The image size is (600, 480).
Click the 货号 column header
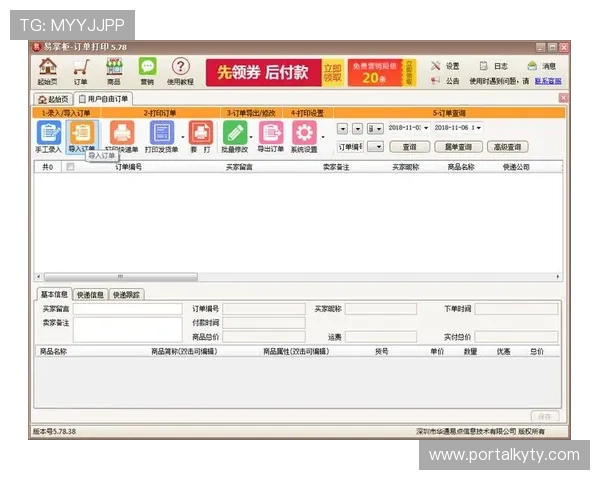tap(381, 351)
